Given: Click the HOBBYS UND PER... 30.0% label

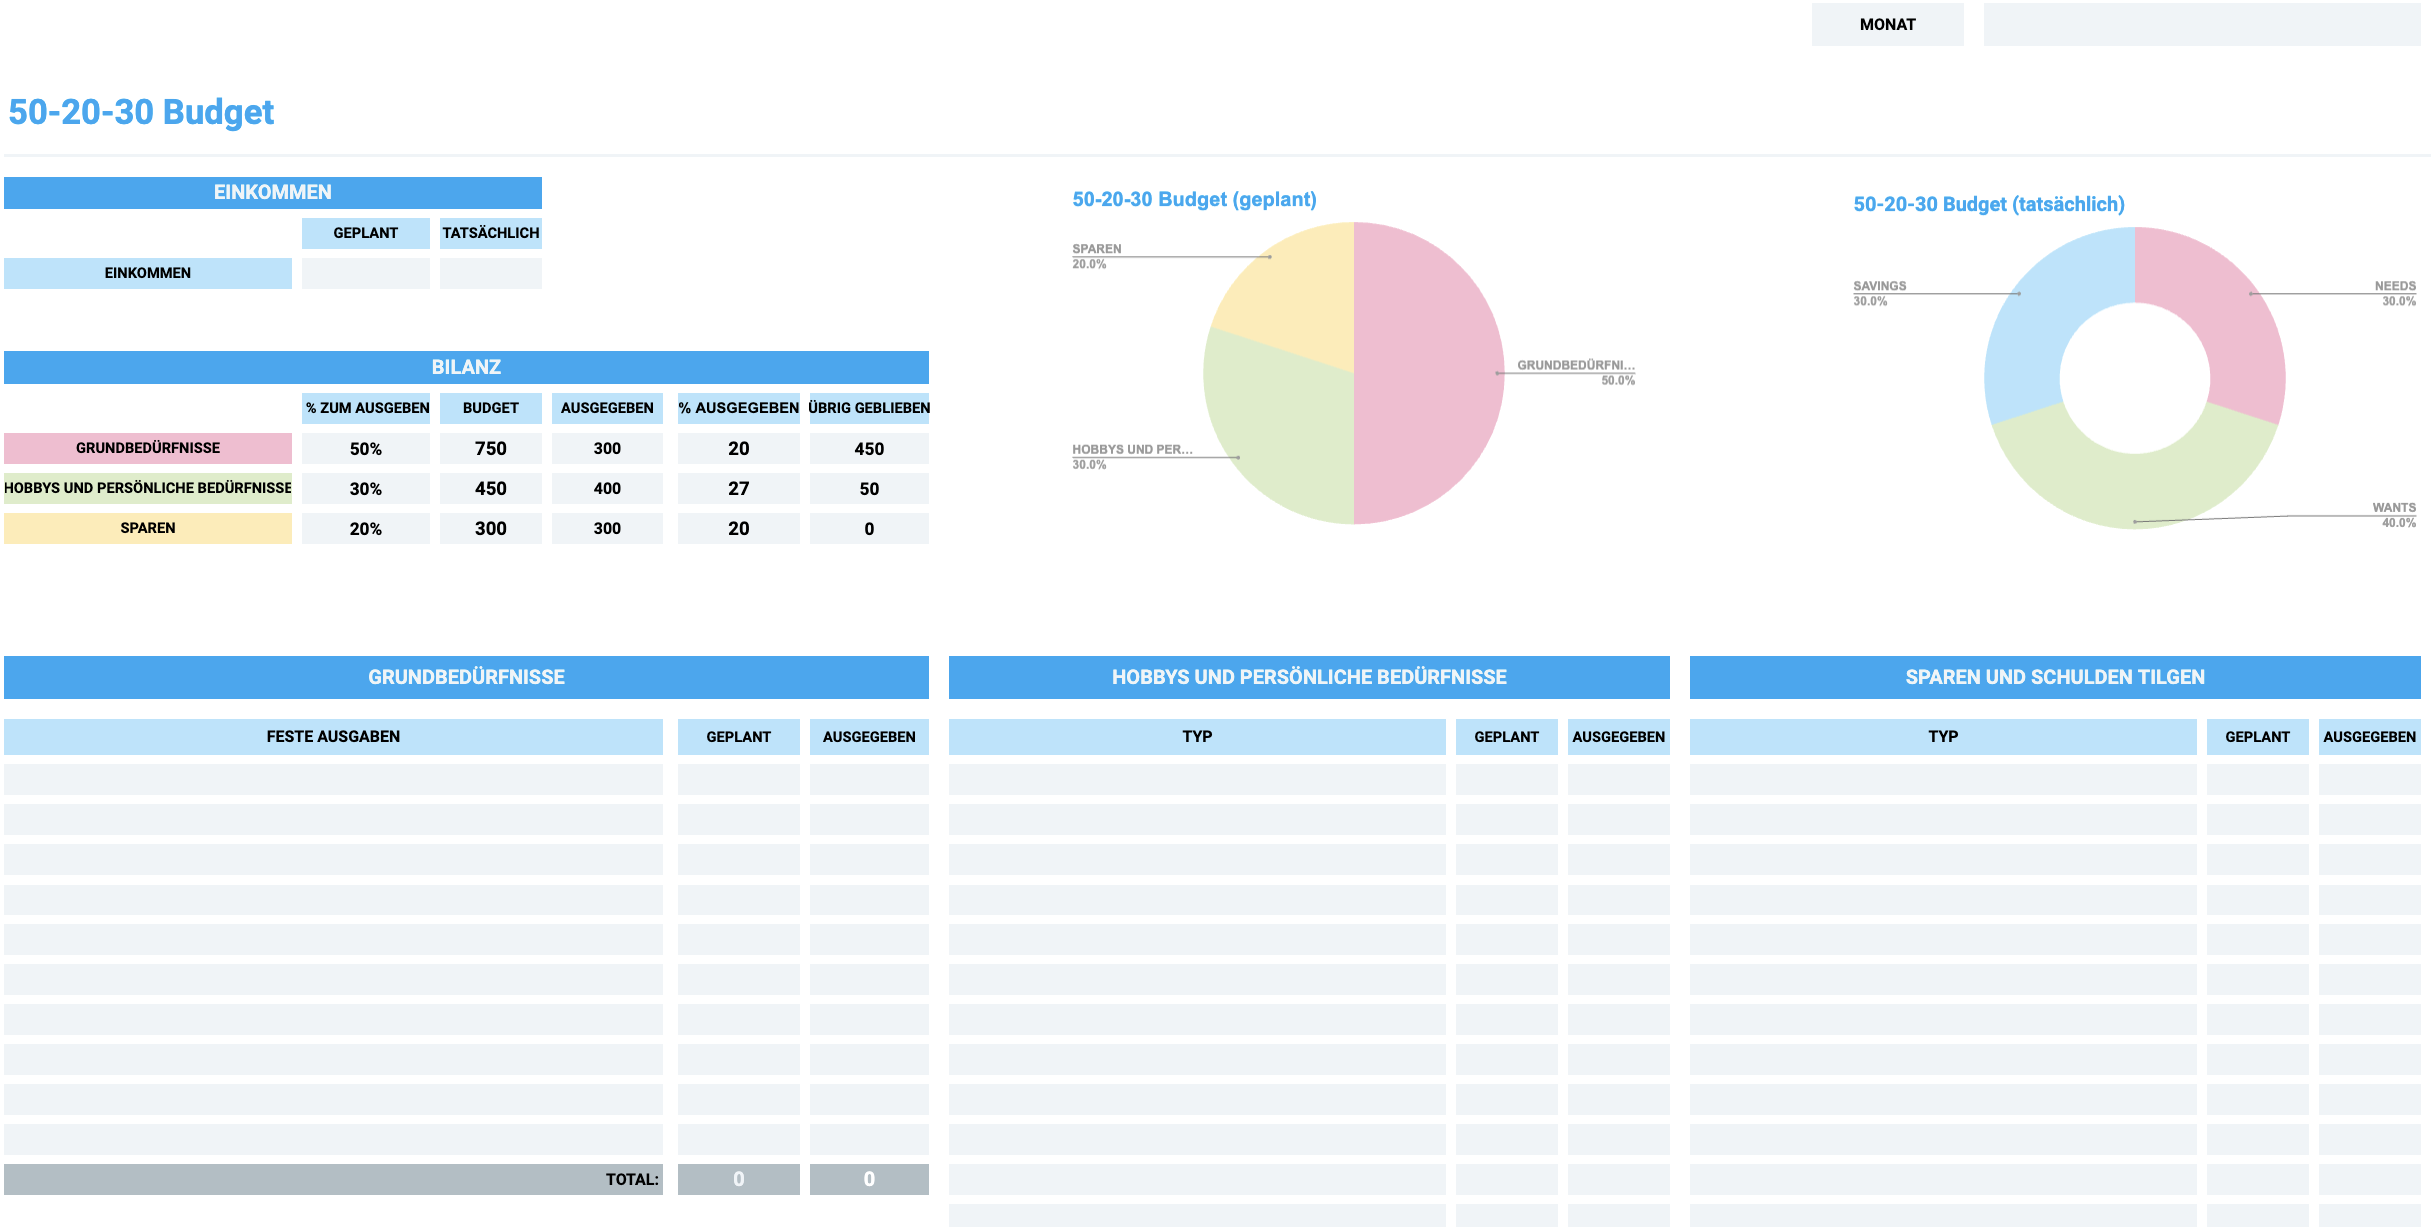Looking at the screenshot, I should point(1132,456).
